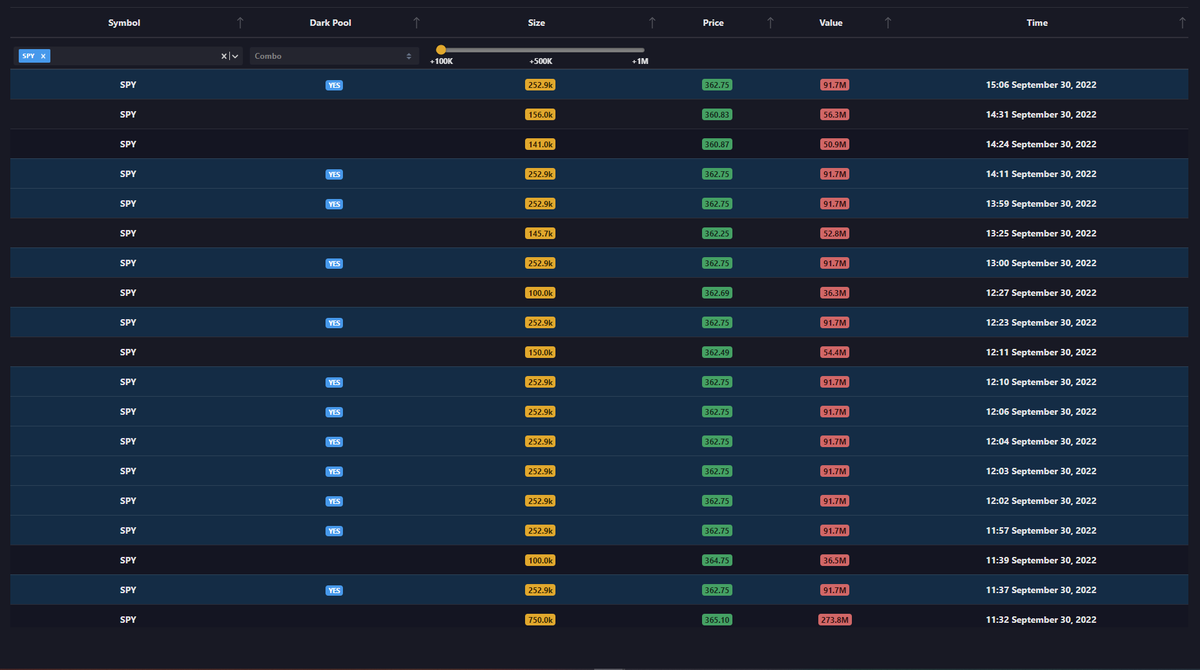Click the YES badge in the 13:00 row
Screen dimensions: 1200x670
coord(334,264)
